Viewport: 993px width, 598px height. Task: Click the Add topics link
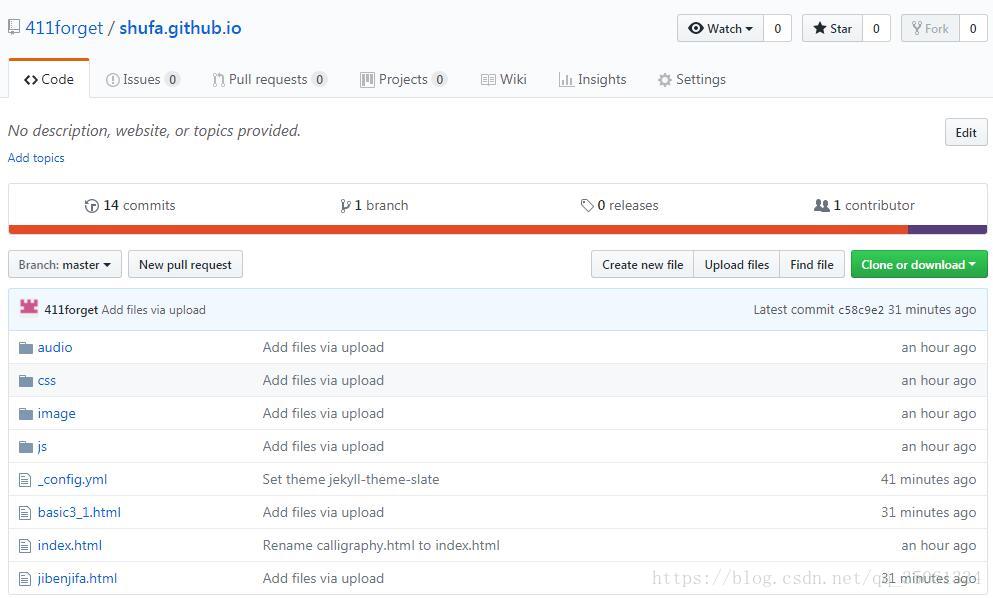pyautogui.click(x=36, y=158)
